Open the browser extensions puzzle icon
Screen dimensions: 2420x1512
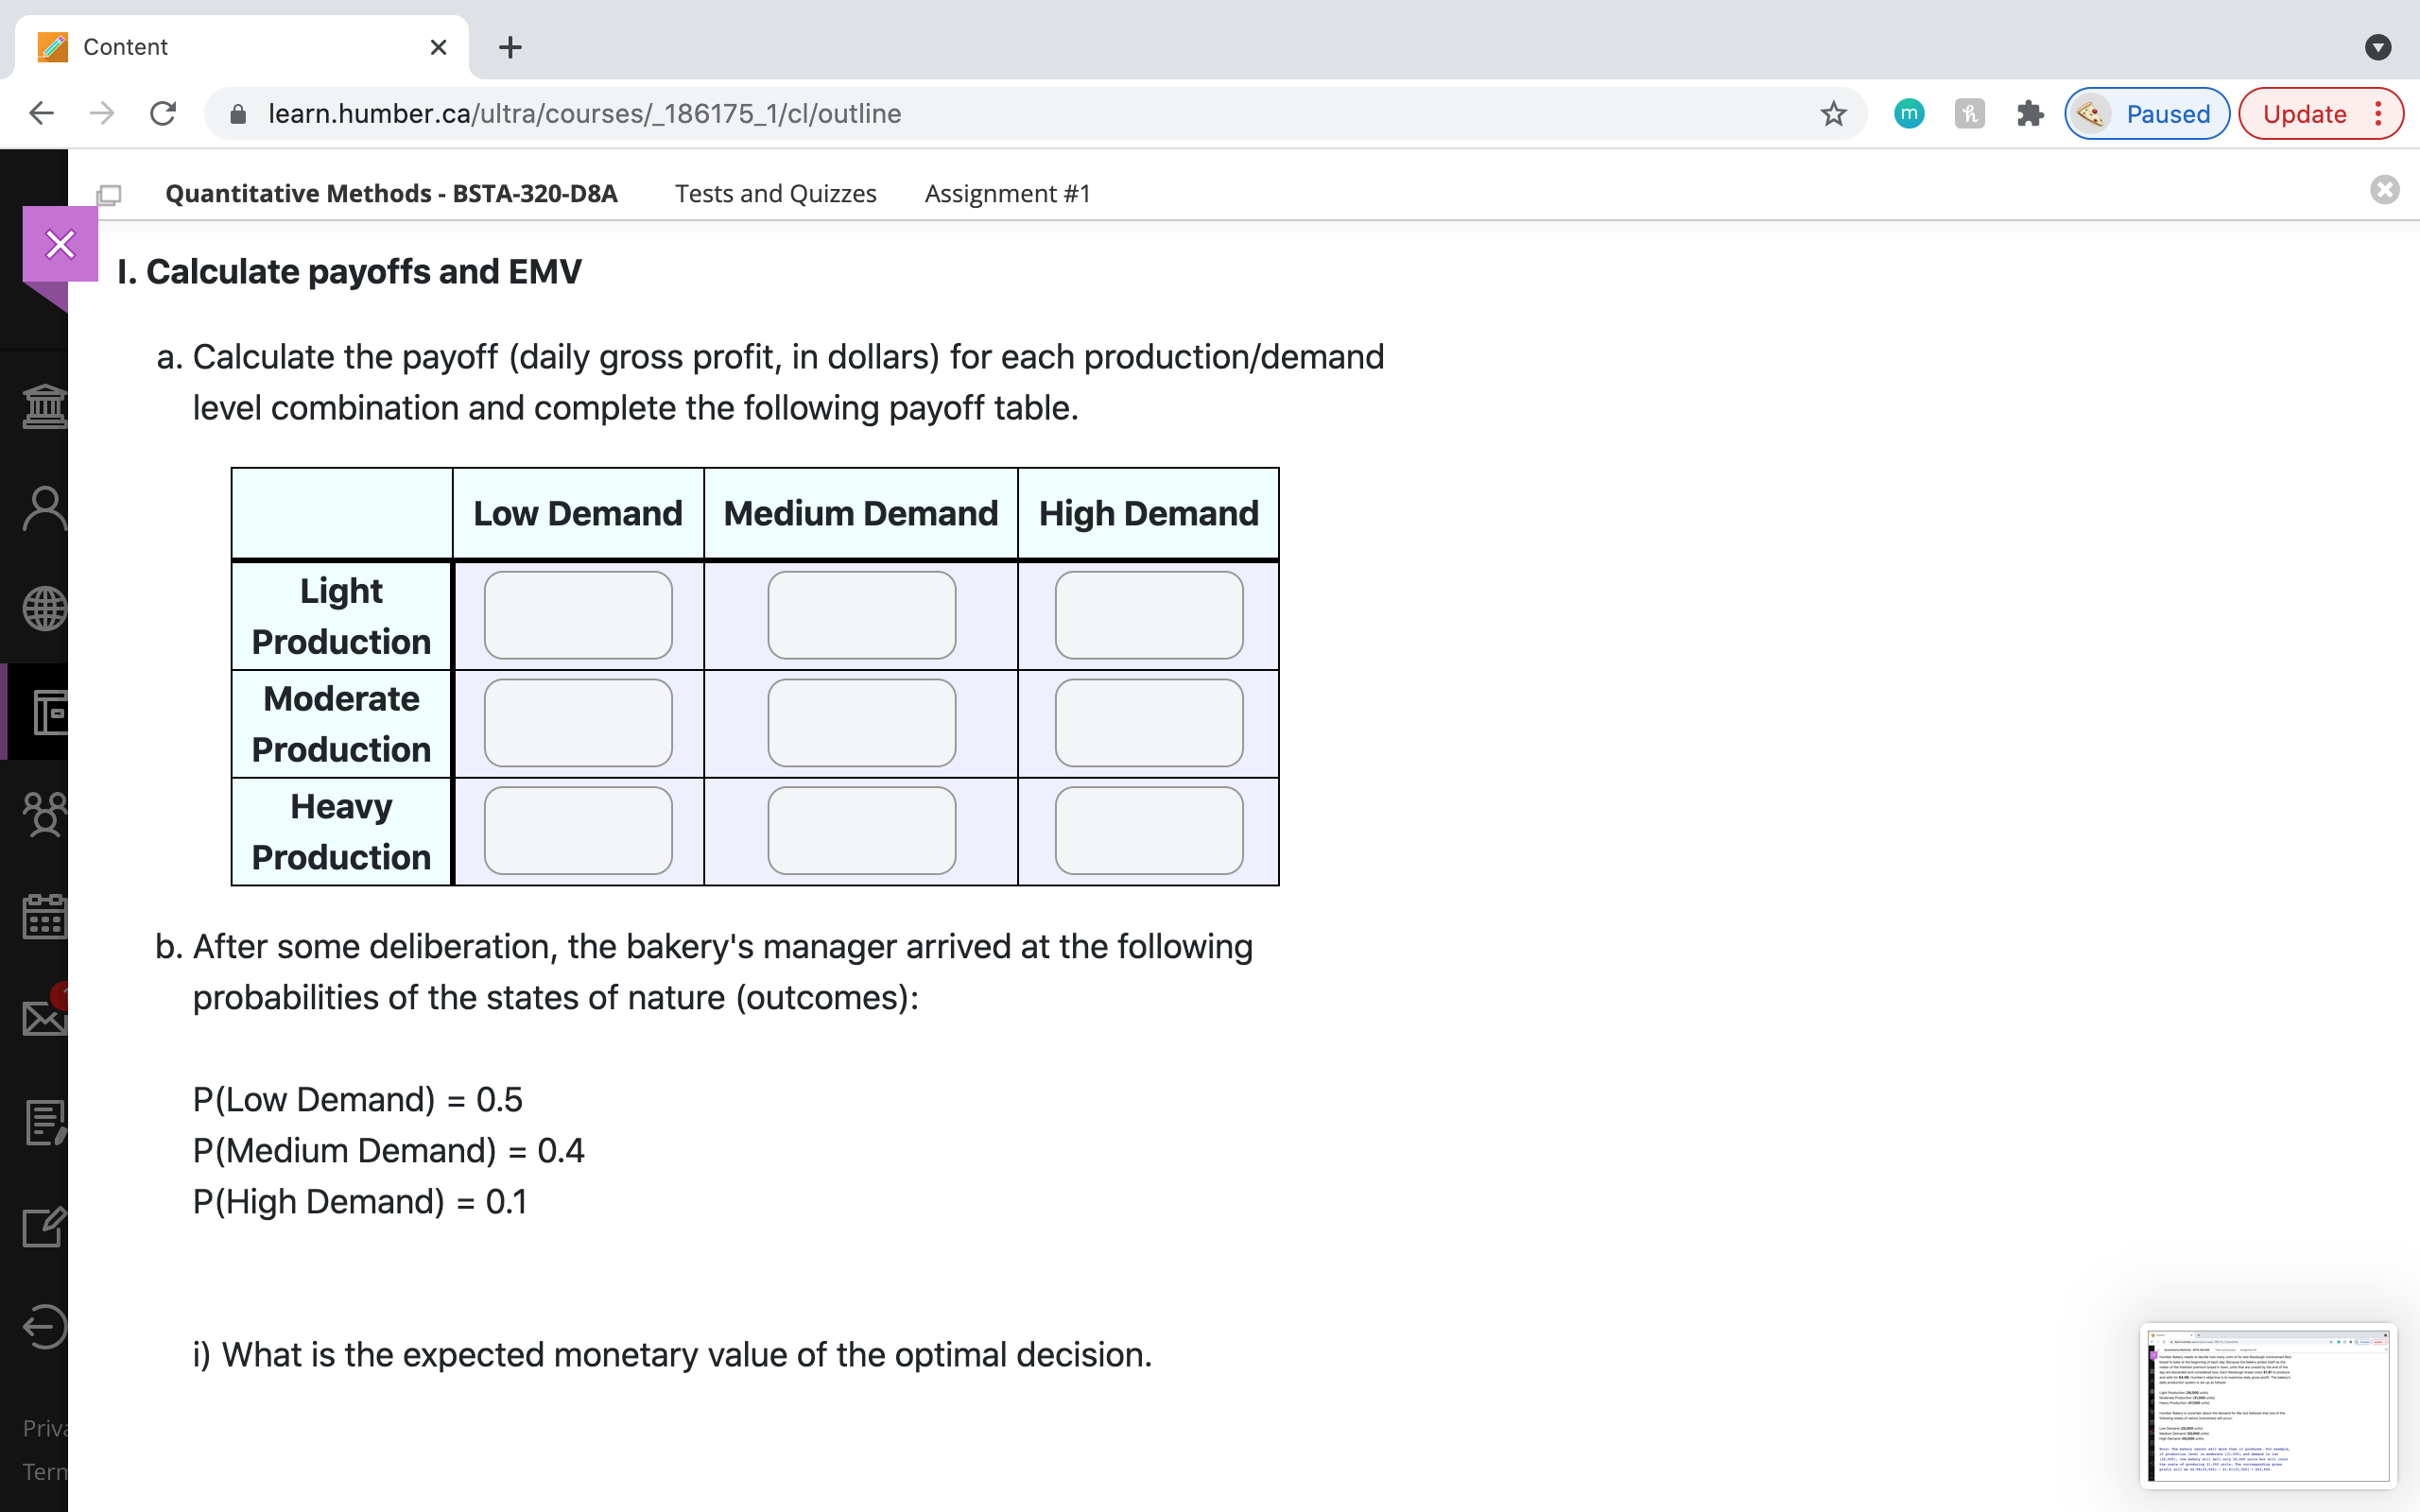2029,114
